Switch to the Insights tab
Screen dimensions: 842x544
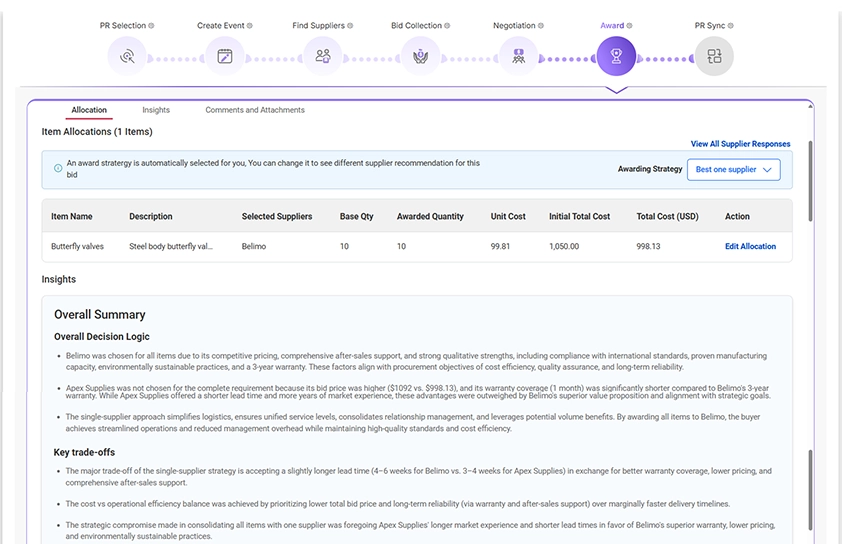click(156, 110)
